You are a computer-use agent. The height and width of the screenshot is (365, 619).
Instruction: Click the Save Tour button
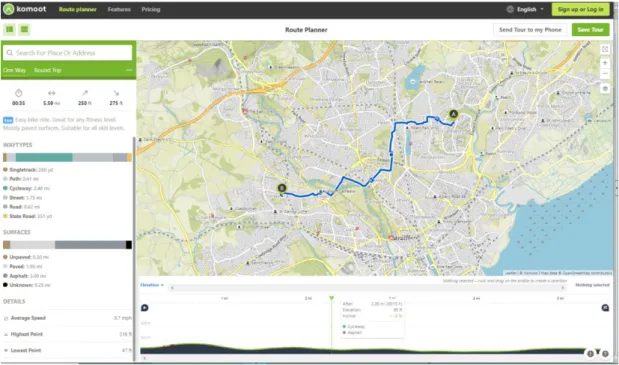590,30
